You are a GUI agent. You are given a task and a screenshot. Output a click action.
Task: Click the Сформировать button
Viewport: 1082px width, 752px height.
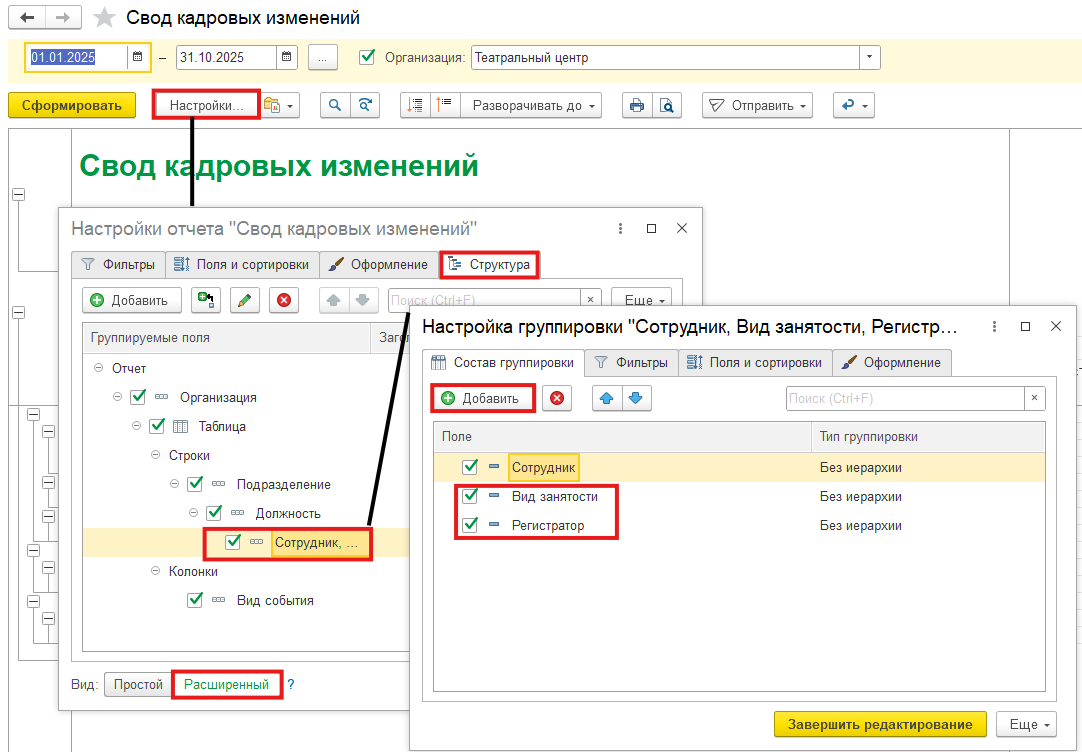[x=72, y=106]
